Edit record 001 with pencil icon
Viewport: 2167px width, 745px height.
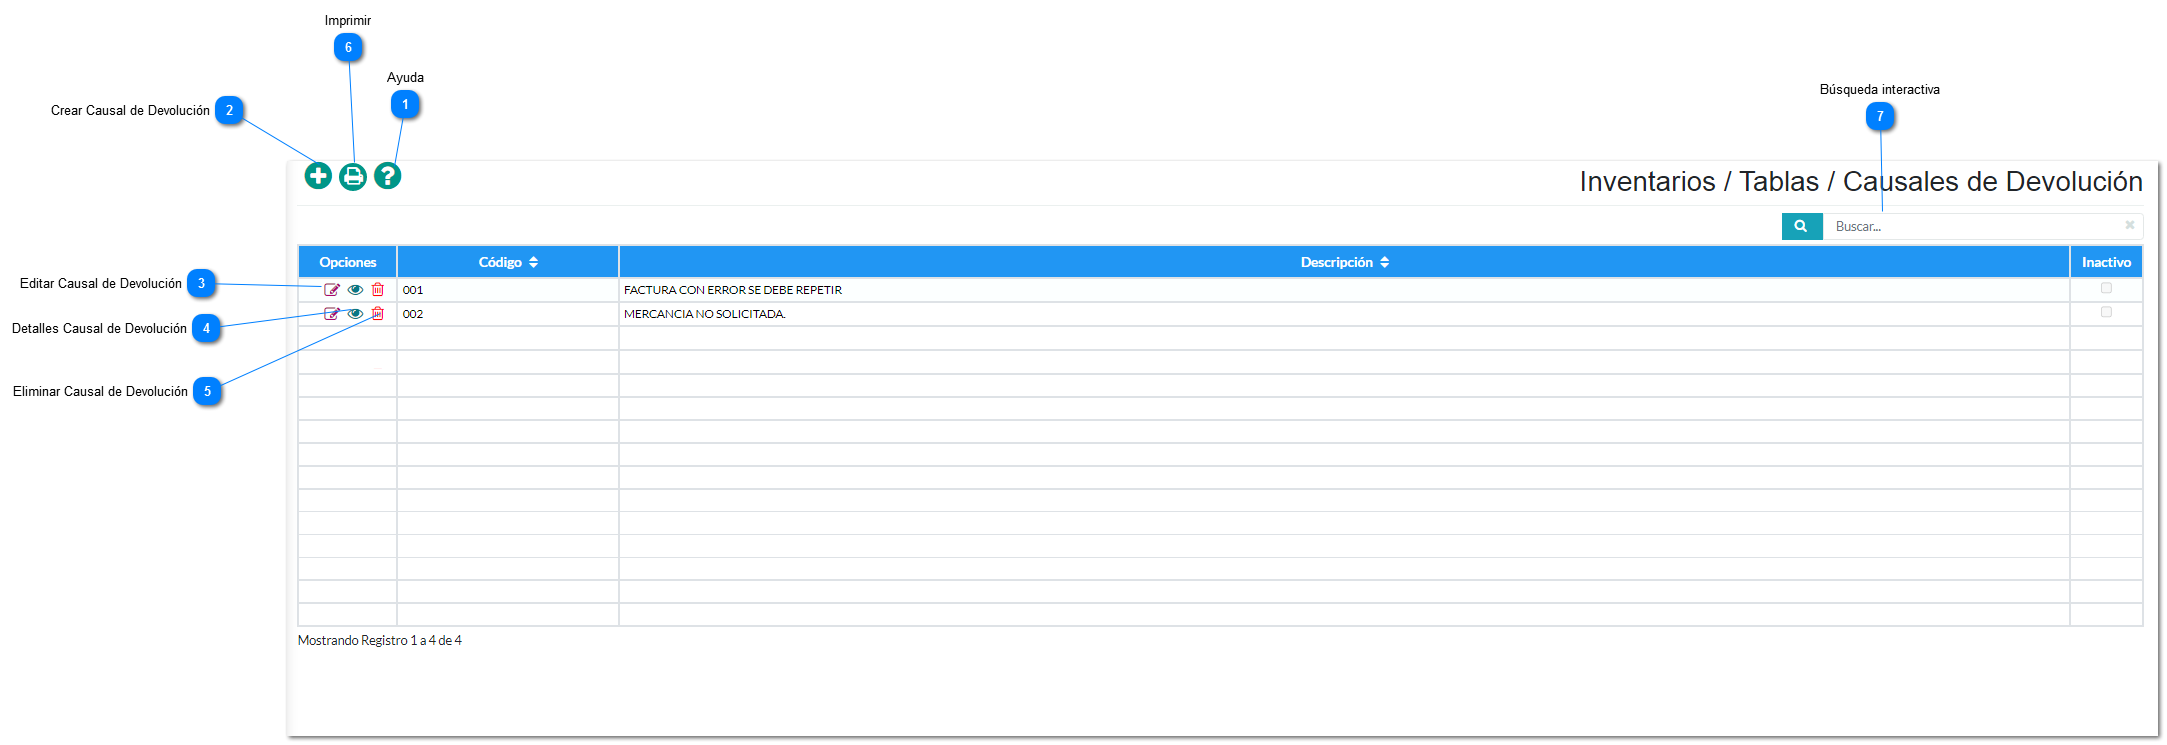coord(332,290)
